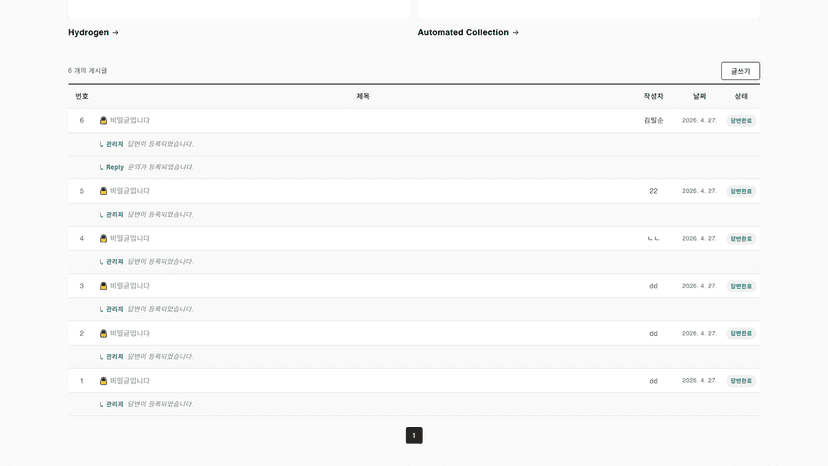This screenshot has height=466, width=828.
Task: Open the 관리자 reply under post 4
Action: (414, 262)
